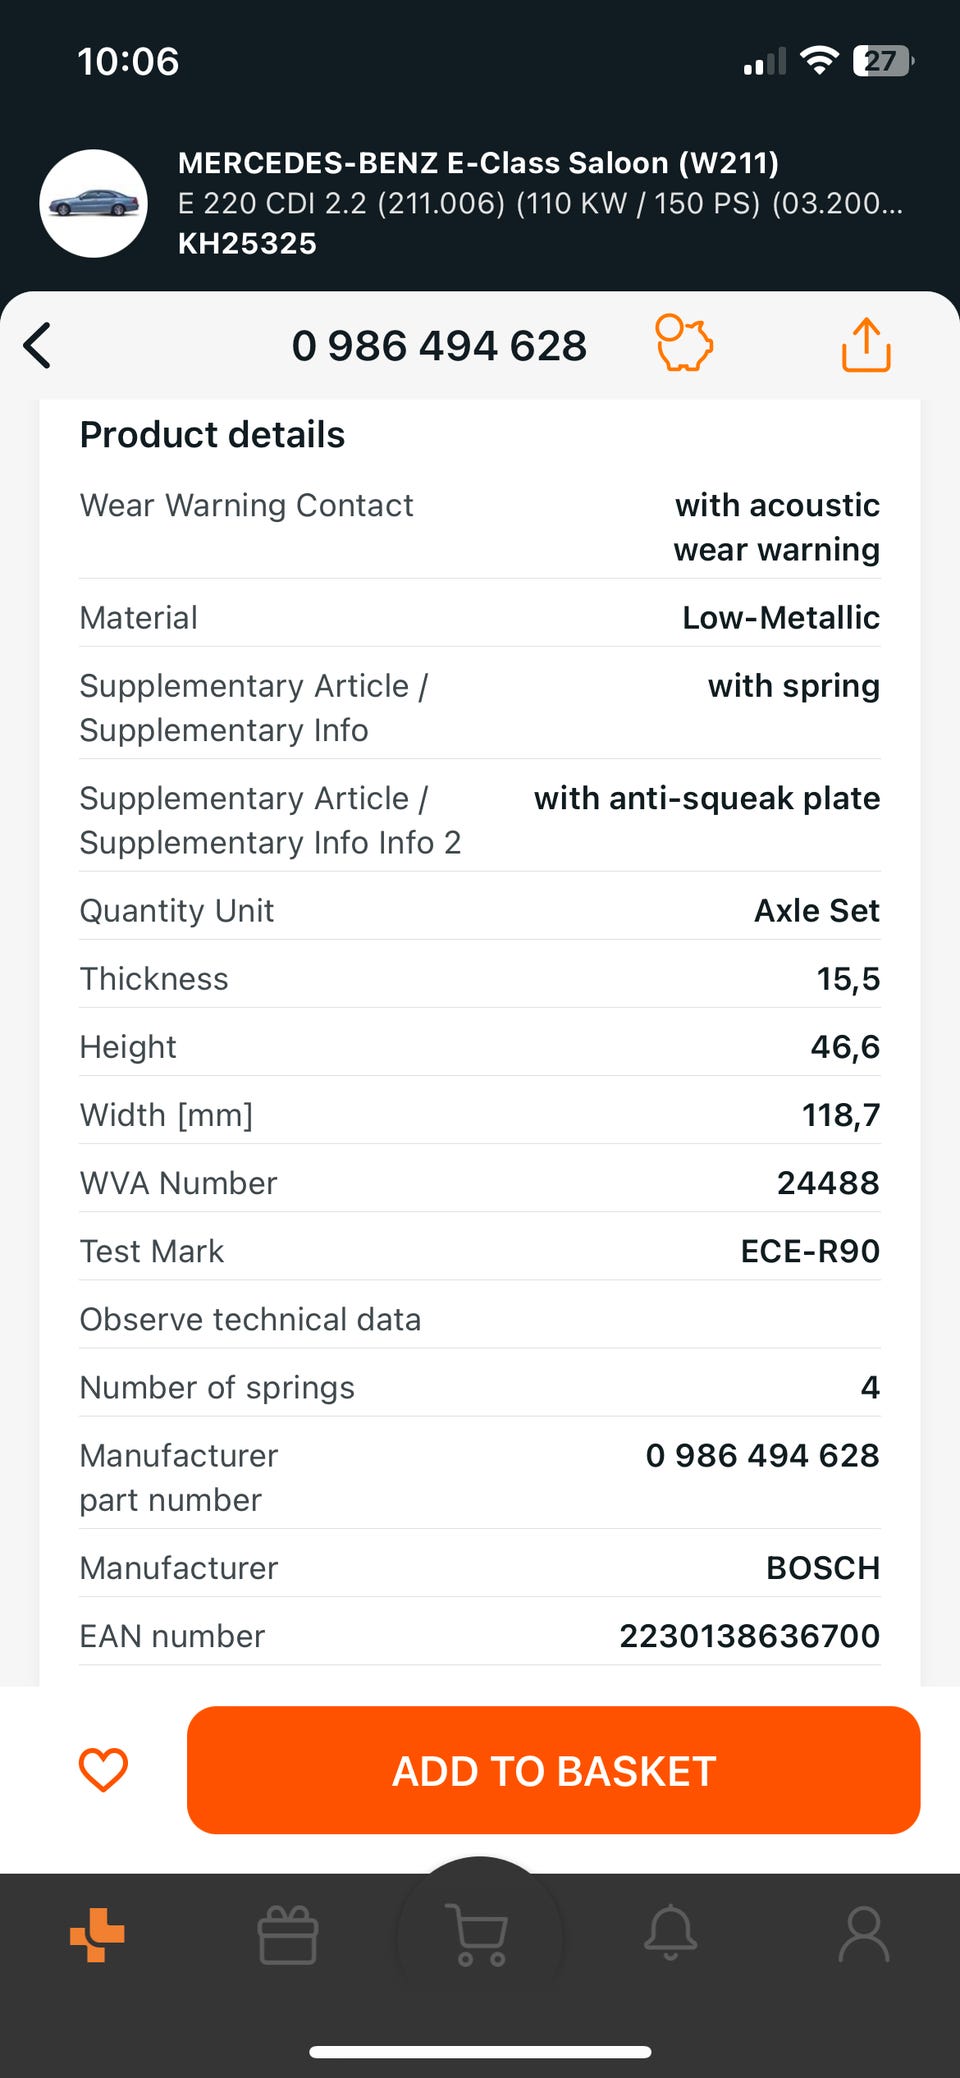Tap the back arrow chevron
960x2078 pixels.
[x=37, y=346]
